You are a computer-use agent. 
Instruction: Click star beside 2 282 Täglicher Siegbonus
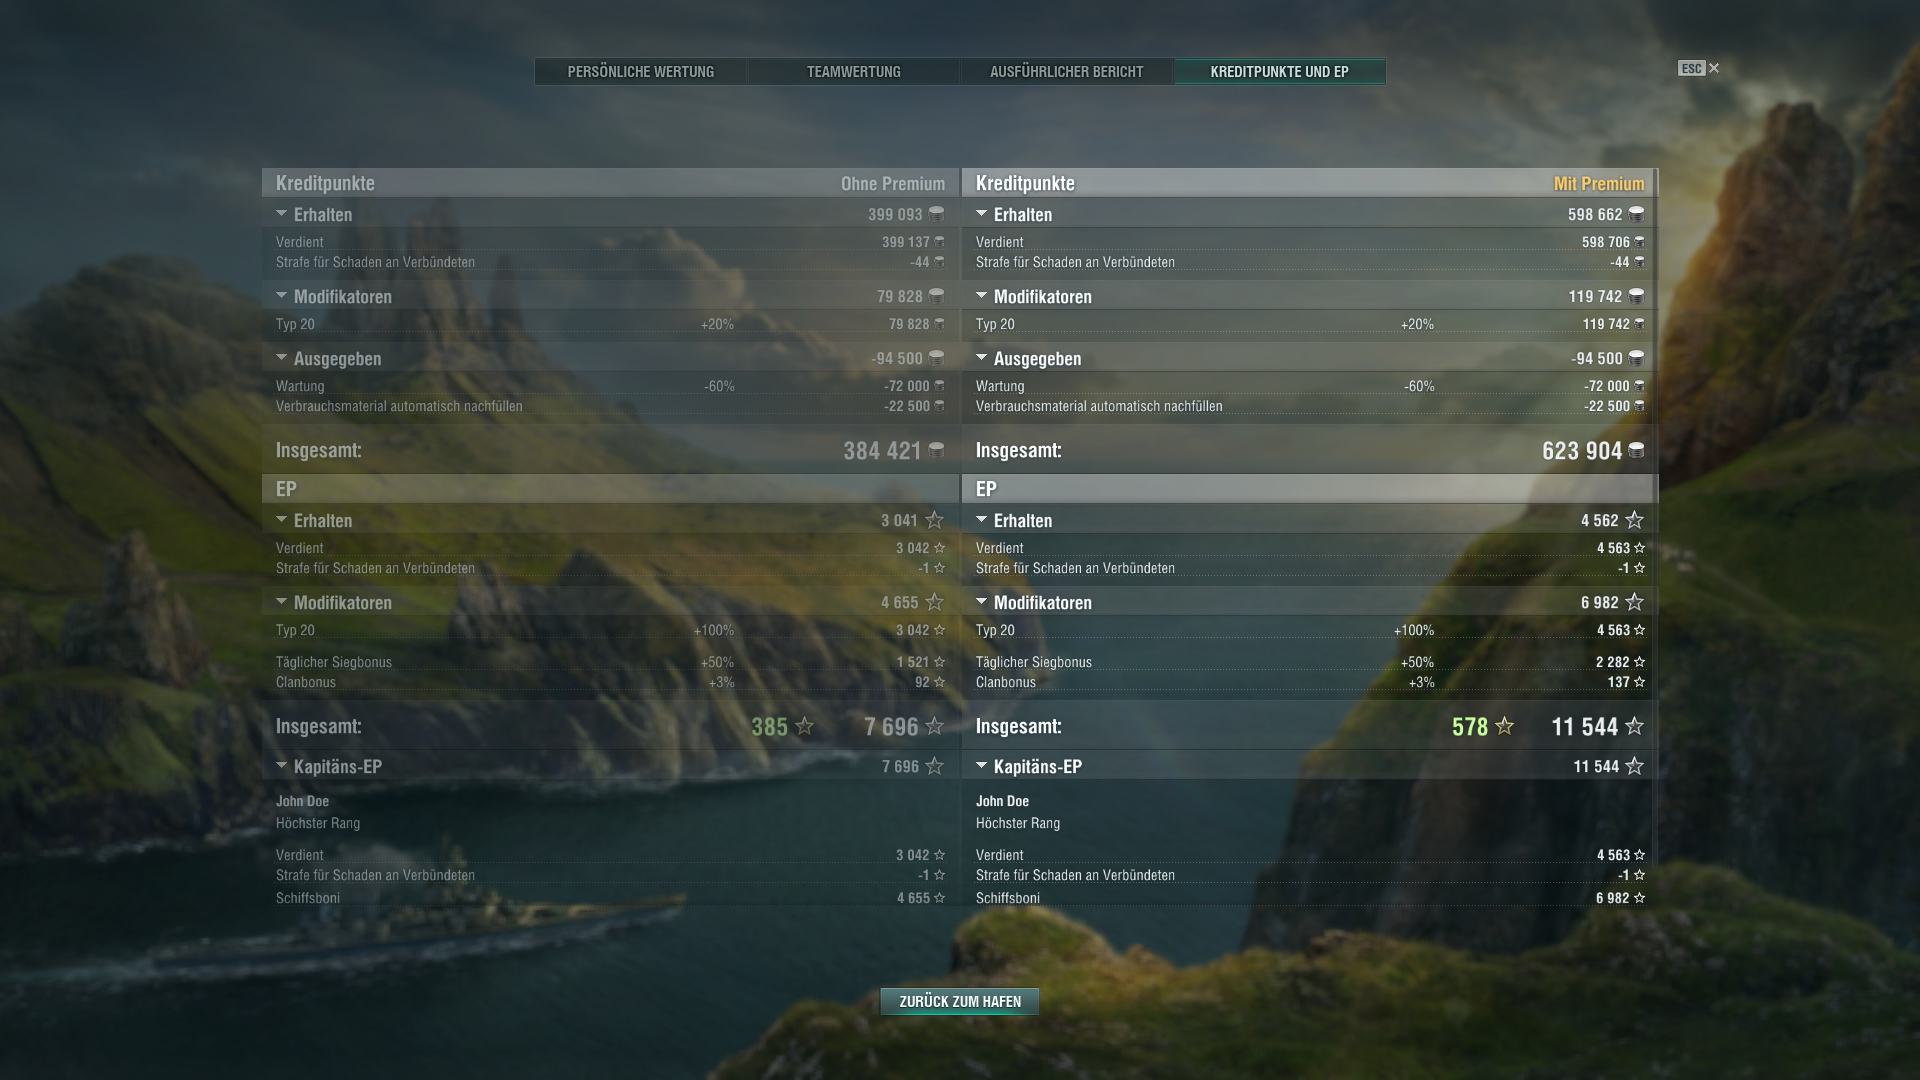coord(1639,662)
